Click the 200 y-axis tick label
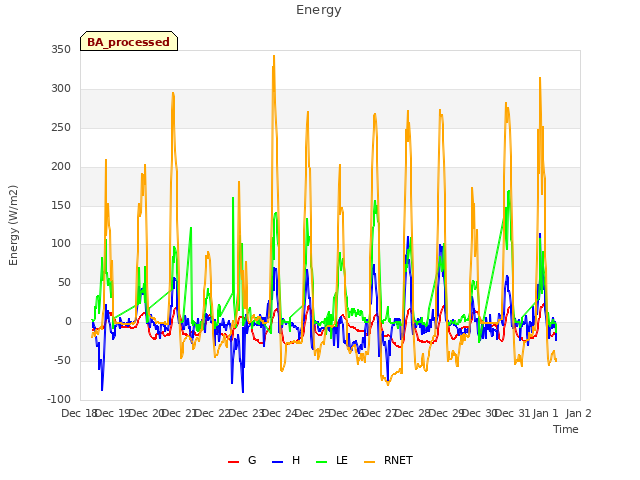 click(x=61, y=167)
